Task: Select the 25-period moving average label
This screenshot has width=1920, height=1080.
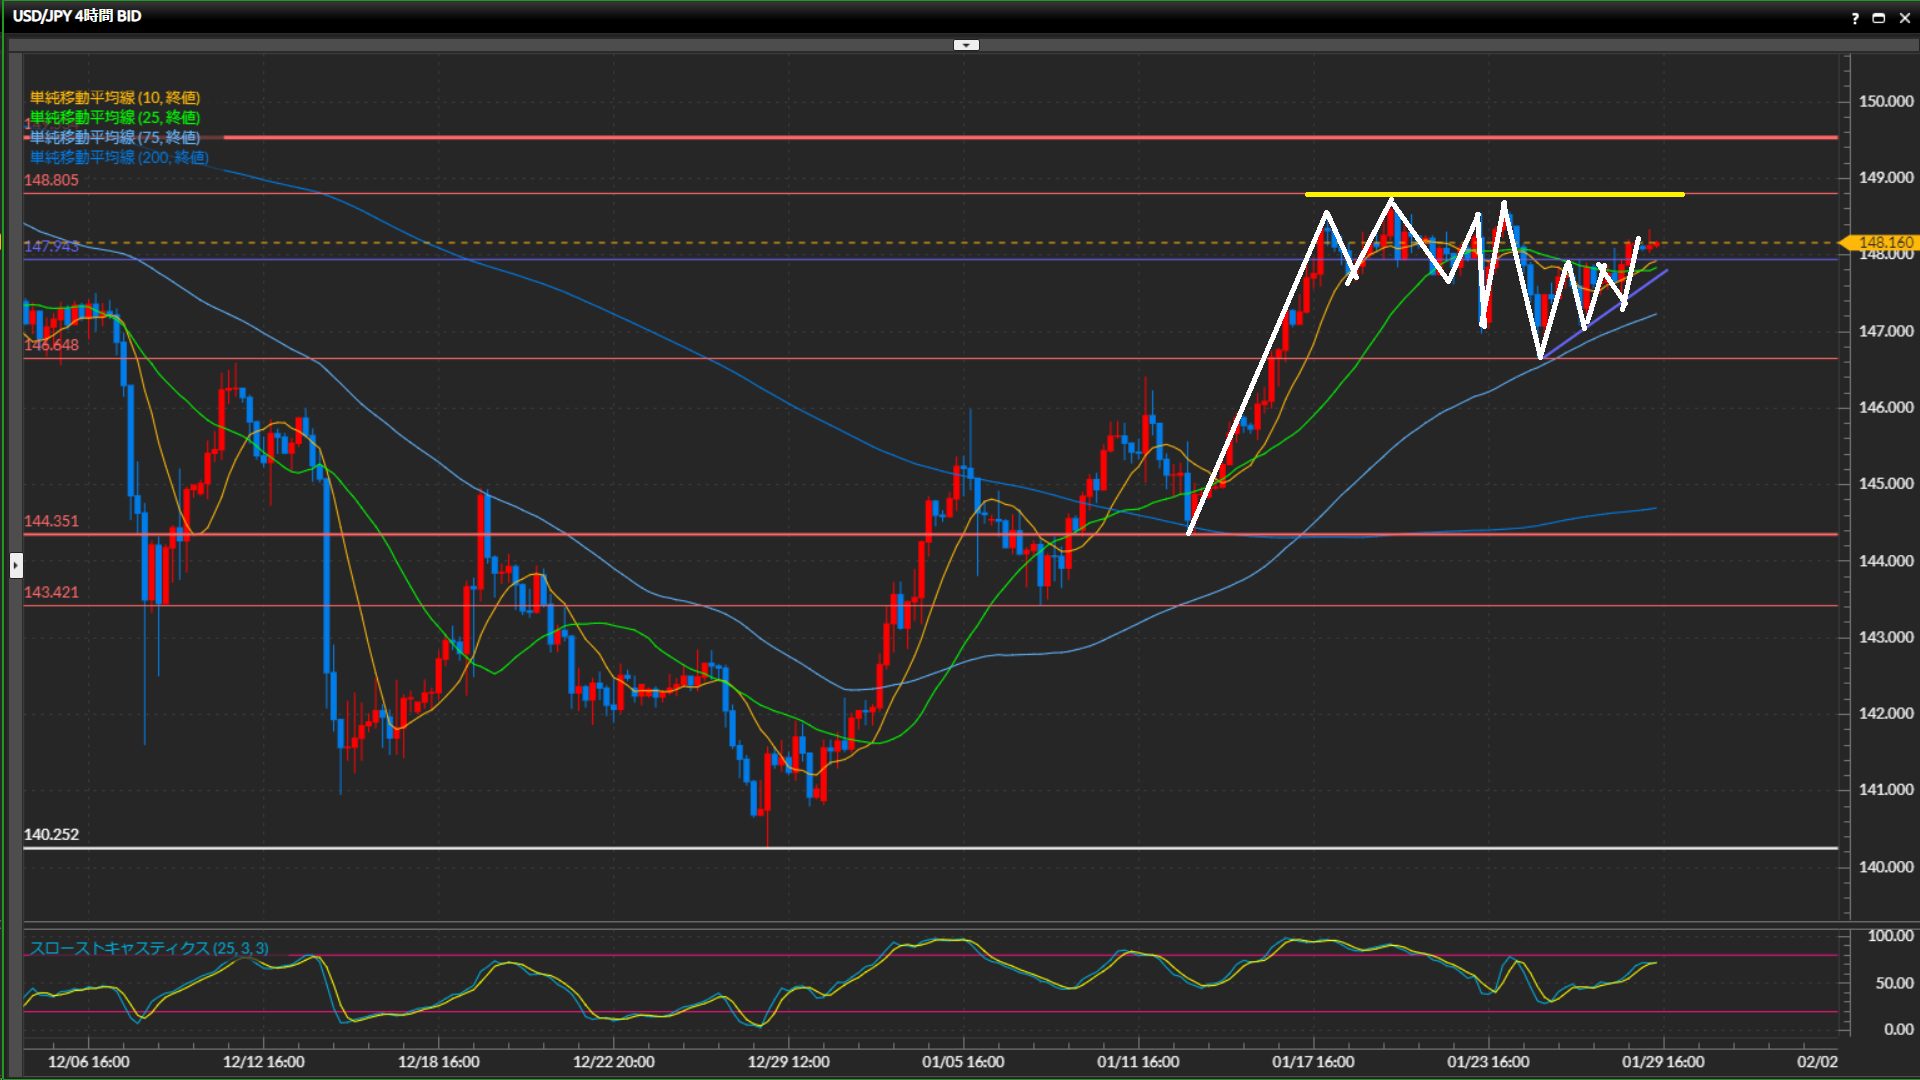Action: (114, 117)
